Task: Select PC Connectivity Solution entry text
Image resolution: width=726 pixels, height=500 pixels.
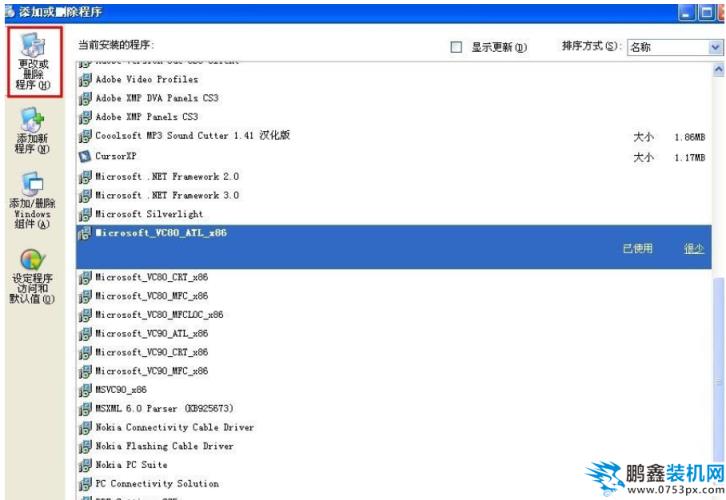Action: pos(157,483)
